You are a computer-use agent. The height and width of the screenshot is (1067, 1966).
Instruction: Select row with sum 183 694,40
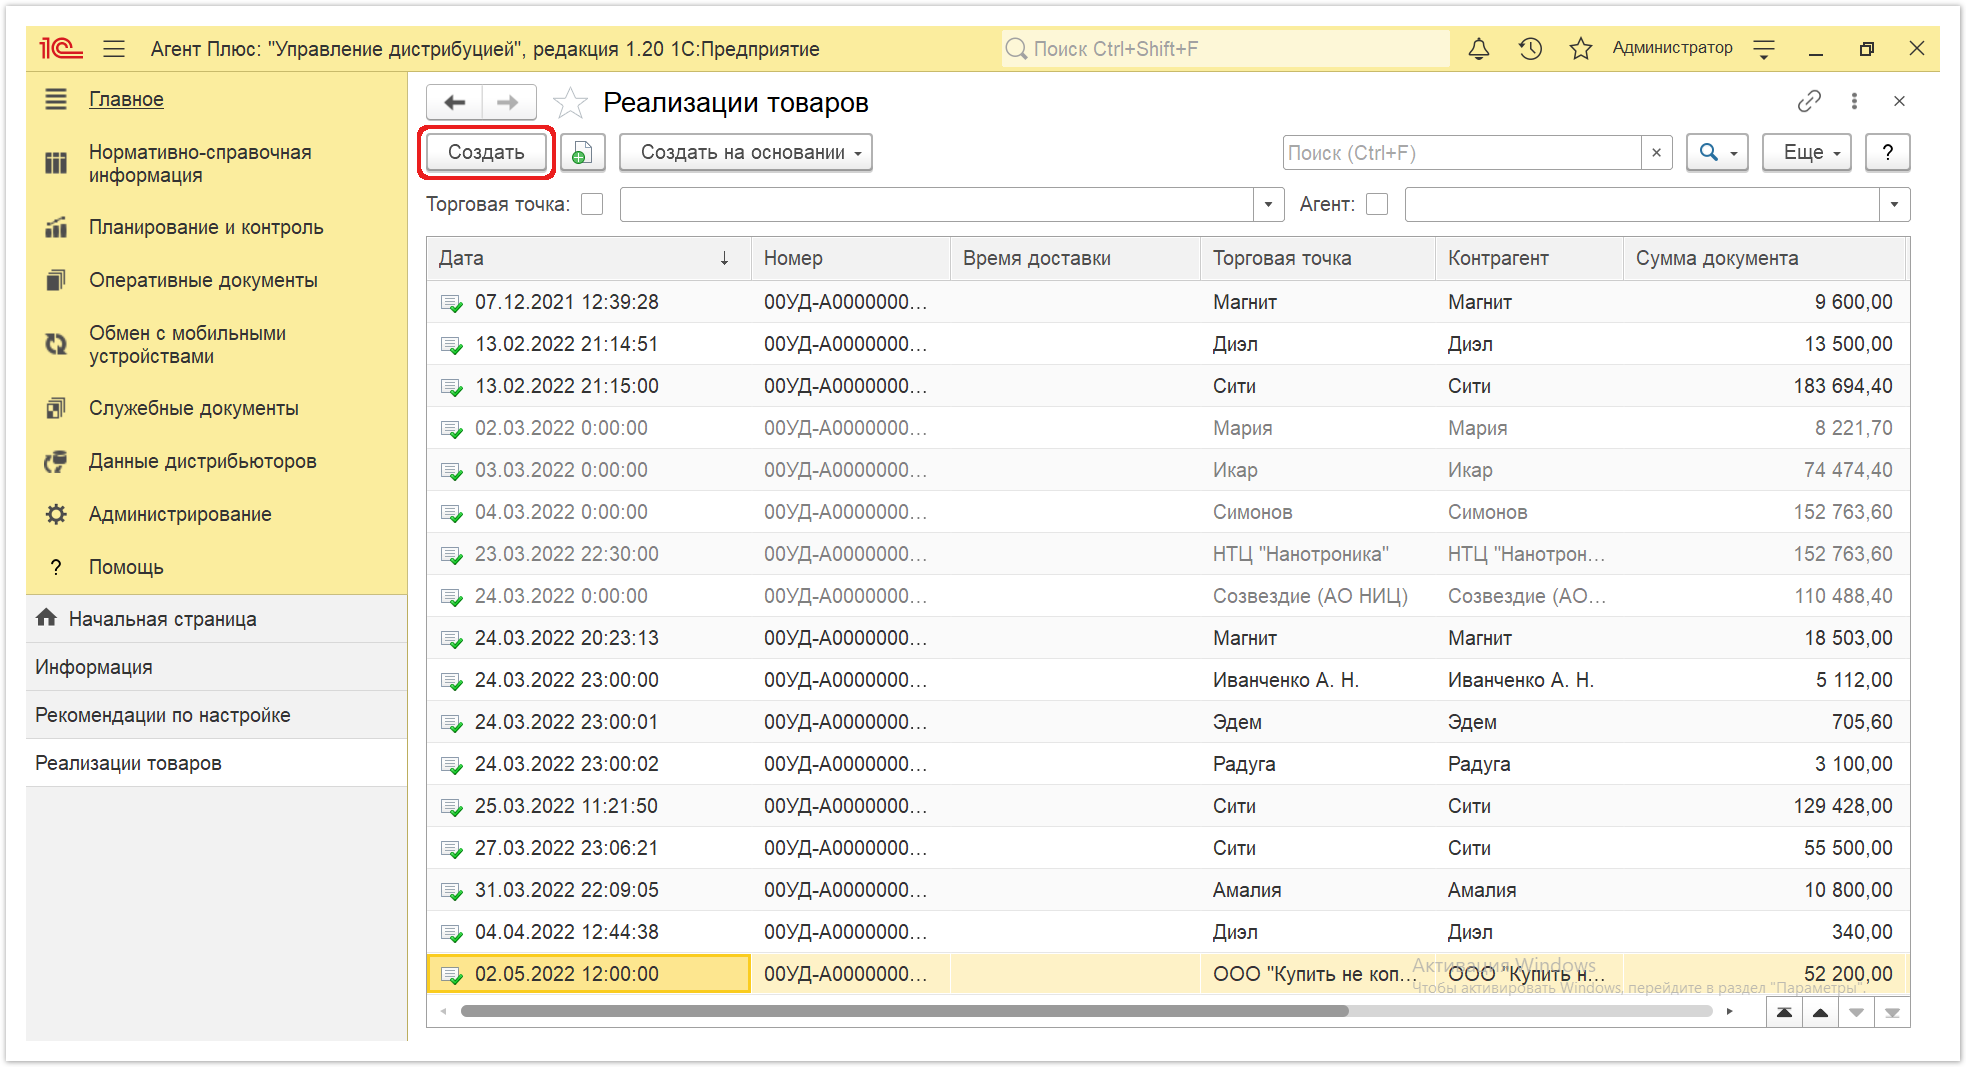[x=1168, y=386]
